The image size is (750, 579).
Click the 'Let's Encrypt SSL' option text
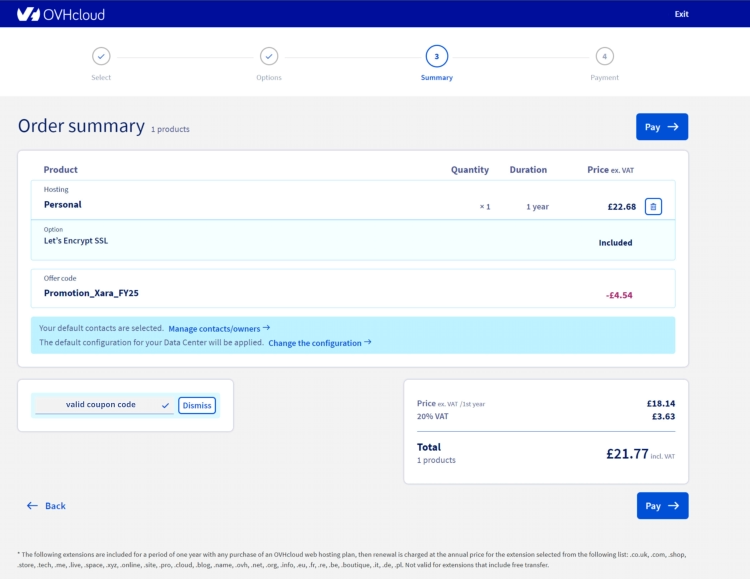pos(76,241)
